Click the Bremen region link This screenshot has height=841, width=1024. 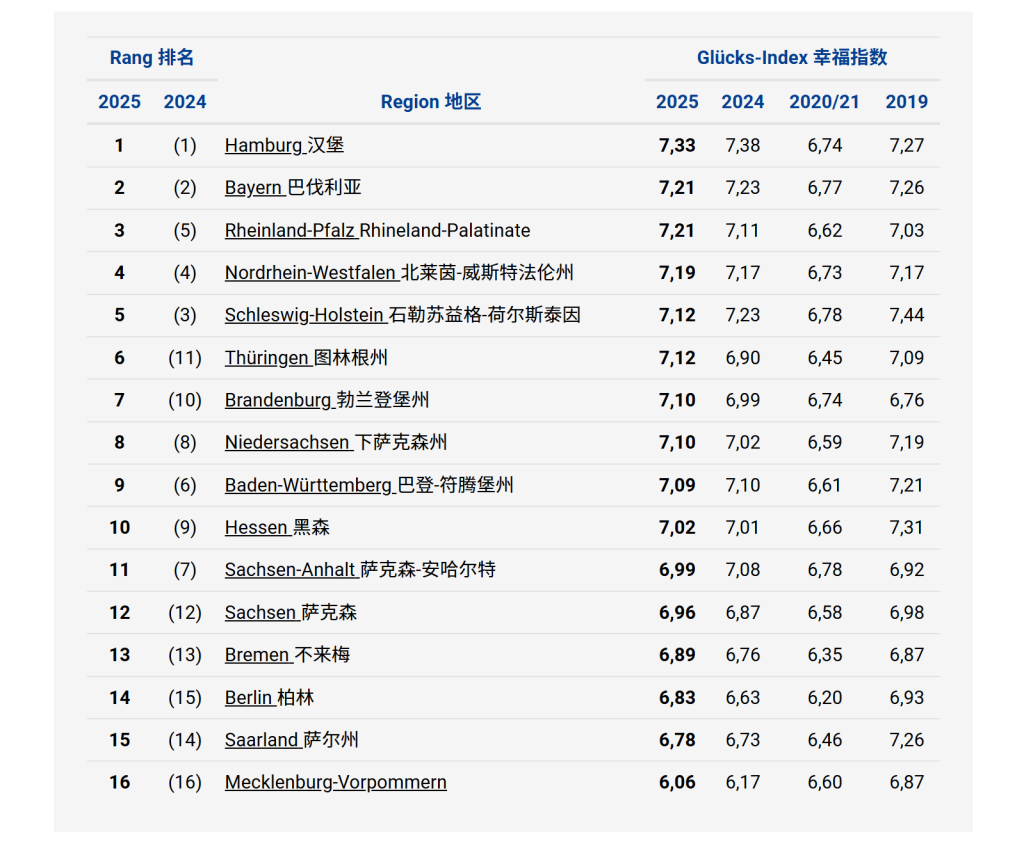[259, 655]
